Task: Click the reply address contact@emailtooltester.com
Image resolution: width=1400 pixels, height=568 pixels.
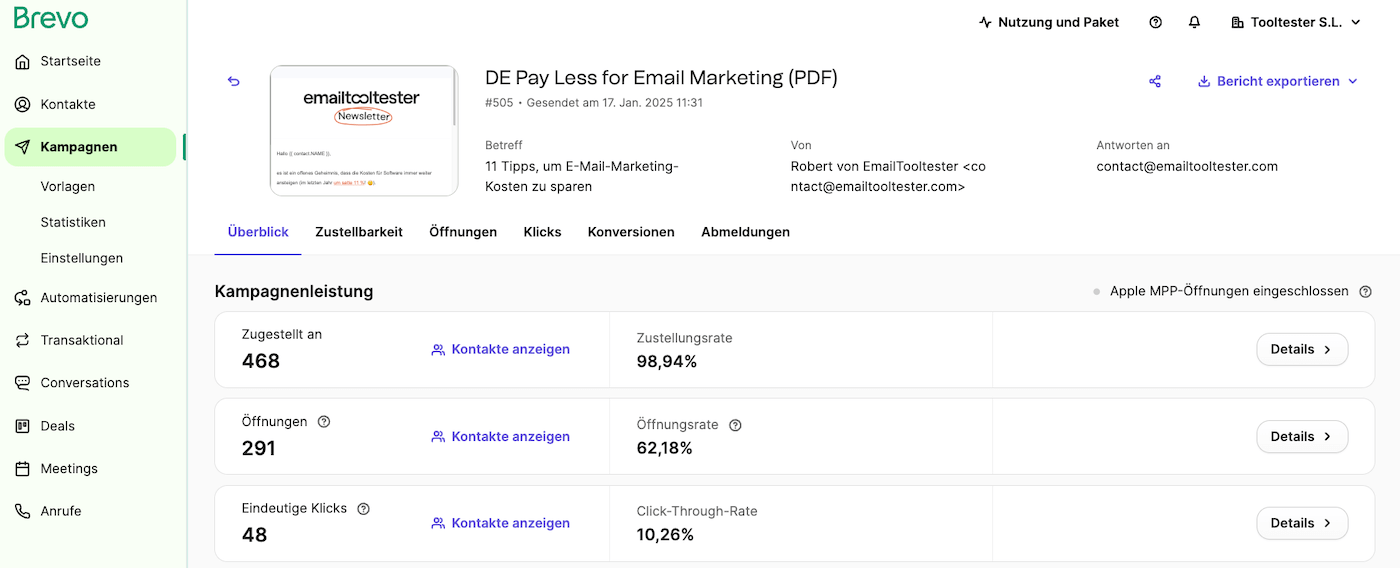Action: (x=1187, y=167)
